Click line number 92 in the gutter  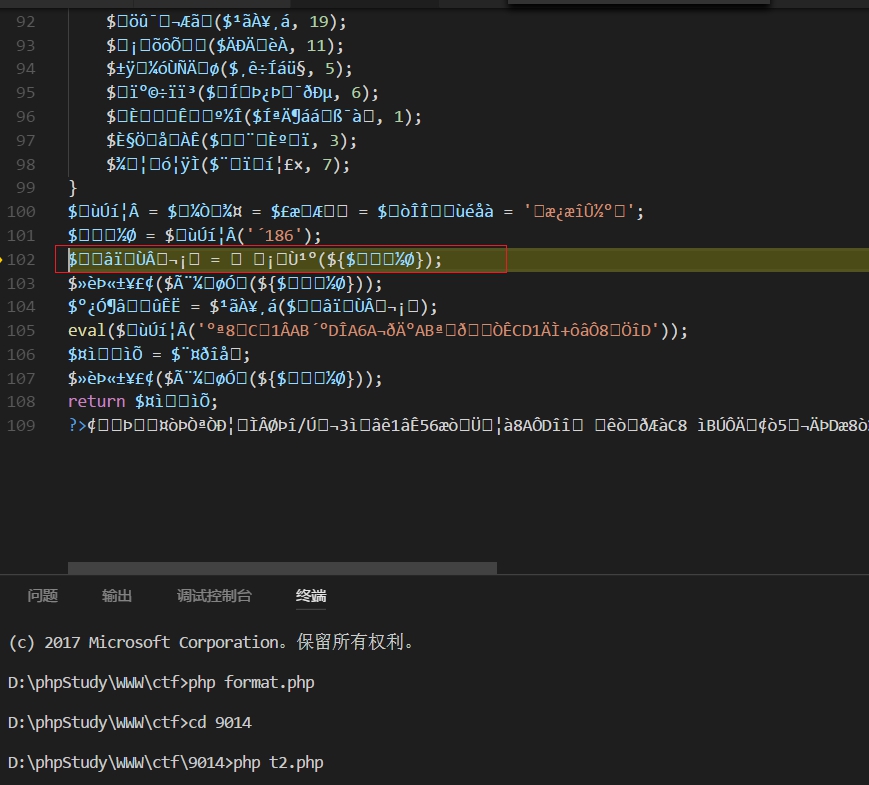point(25,22)
